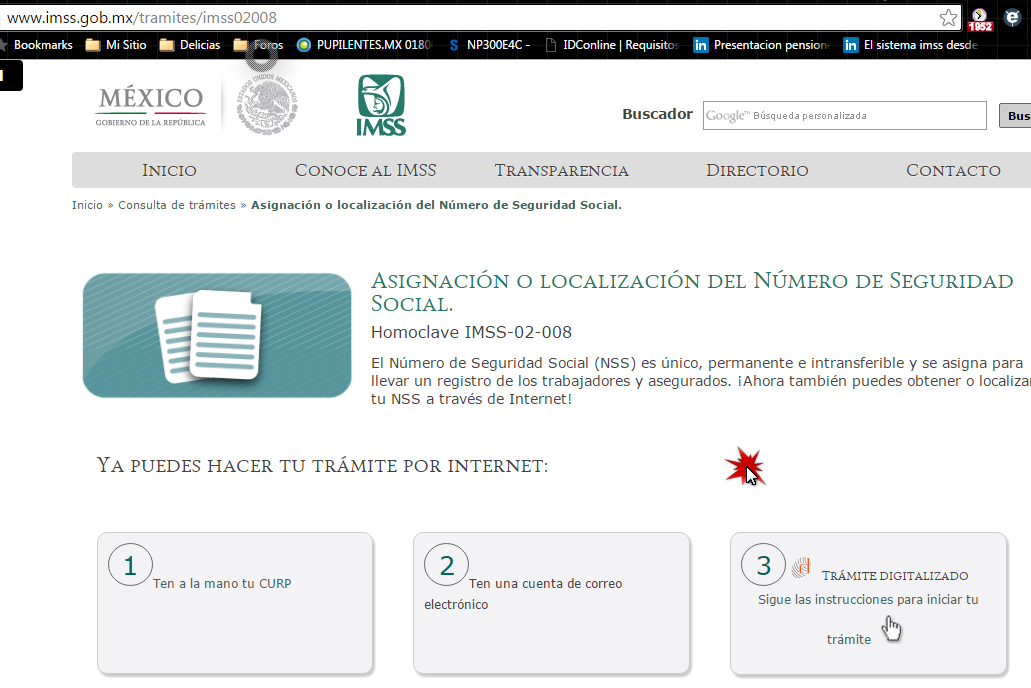Click the IMSS logo

(379, 103)
